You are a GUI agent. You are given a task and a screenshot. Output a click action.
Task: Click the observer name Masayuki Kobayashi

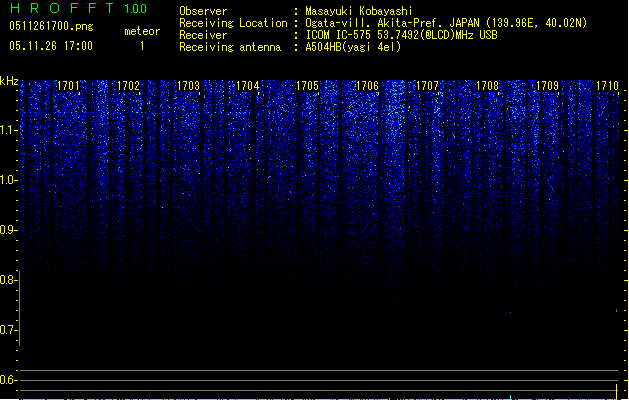[359, 11]
